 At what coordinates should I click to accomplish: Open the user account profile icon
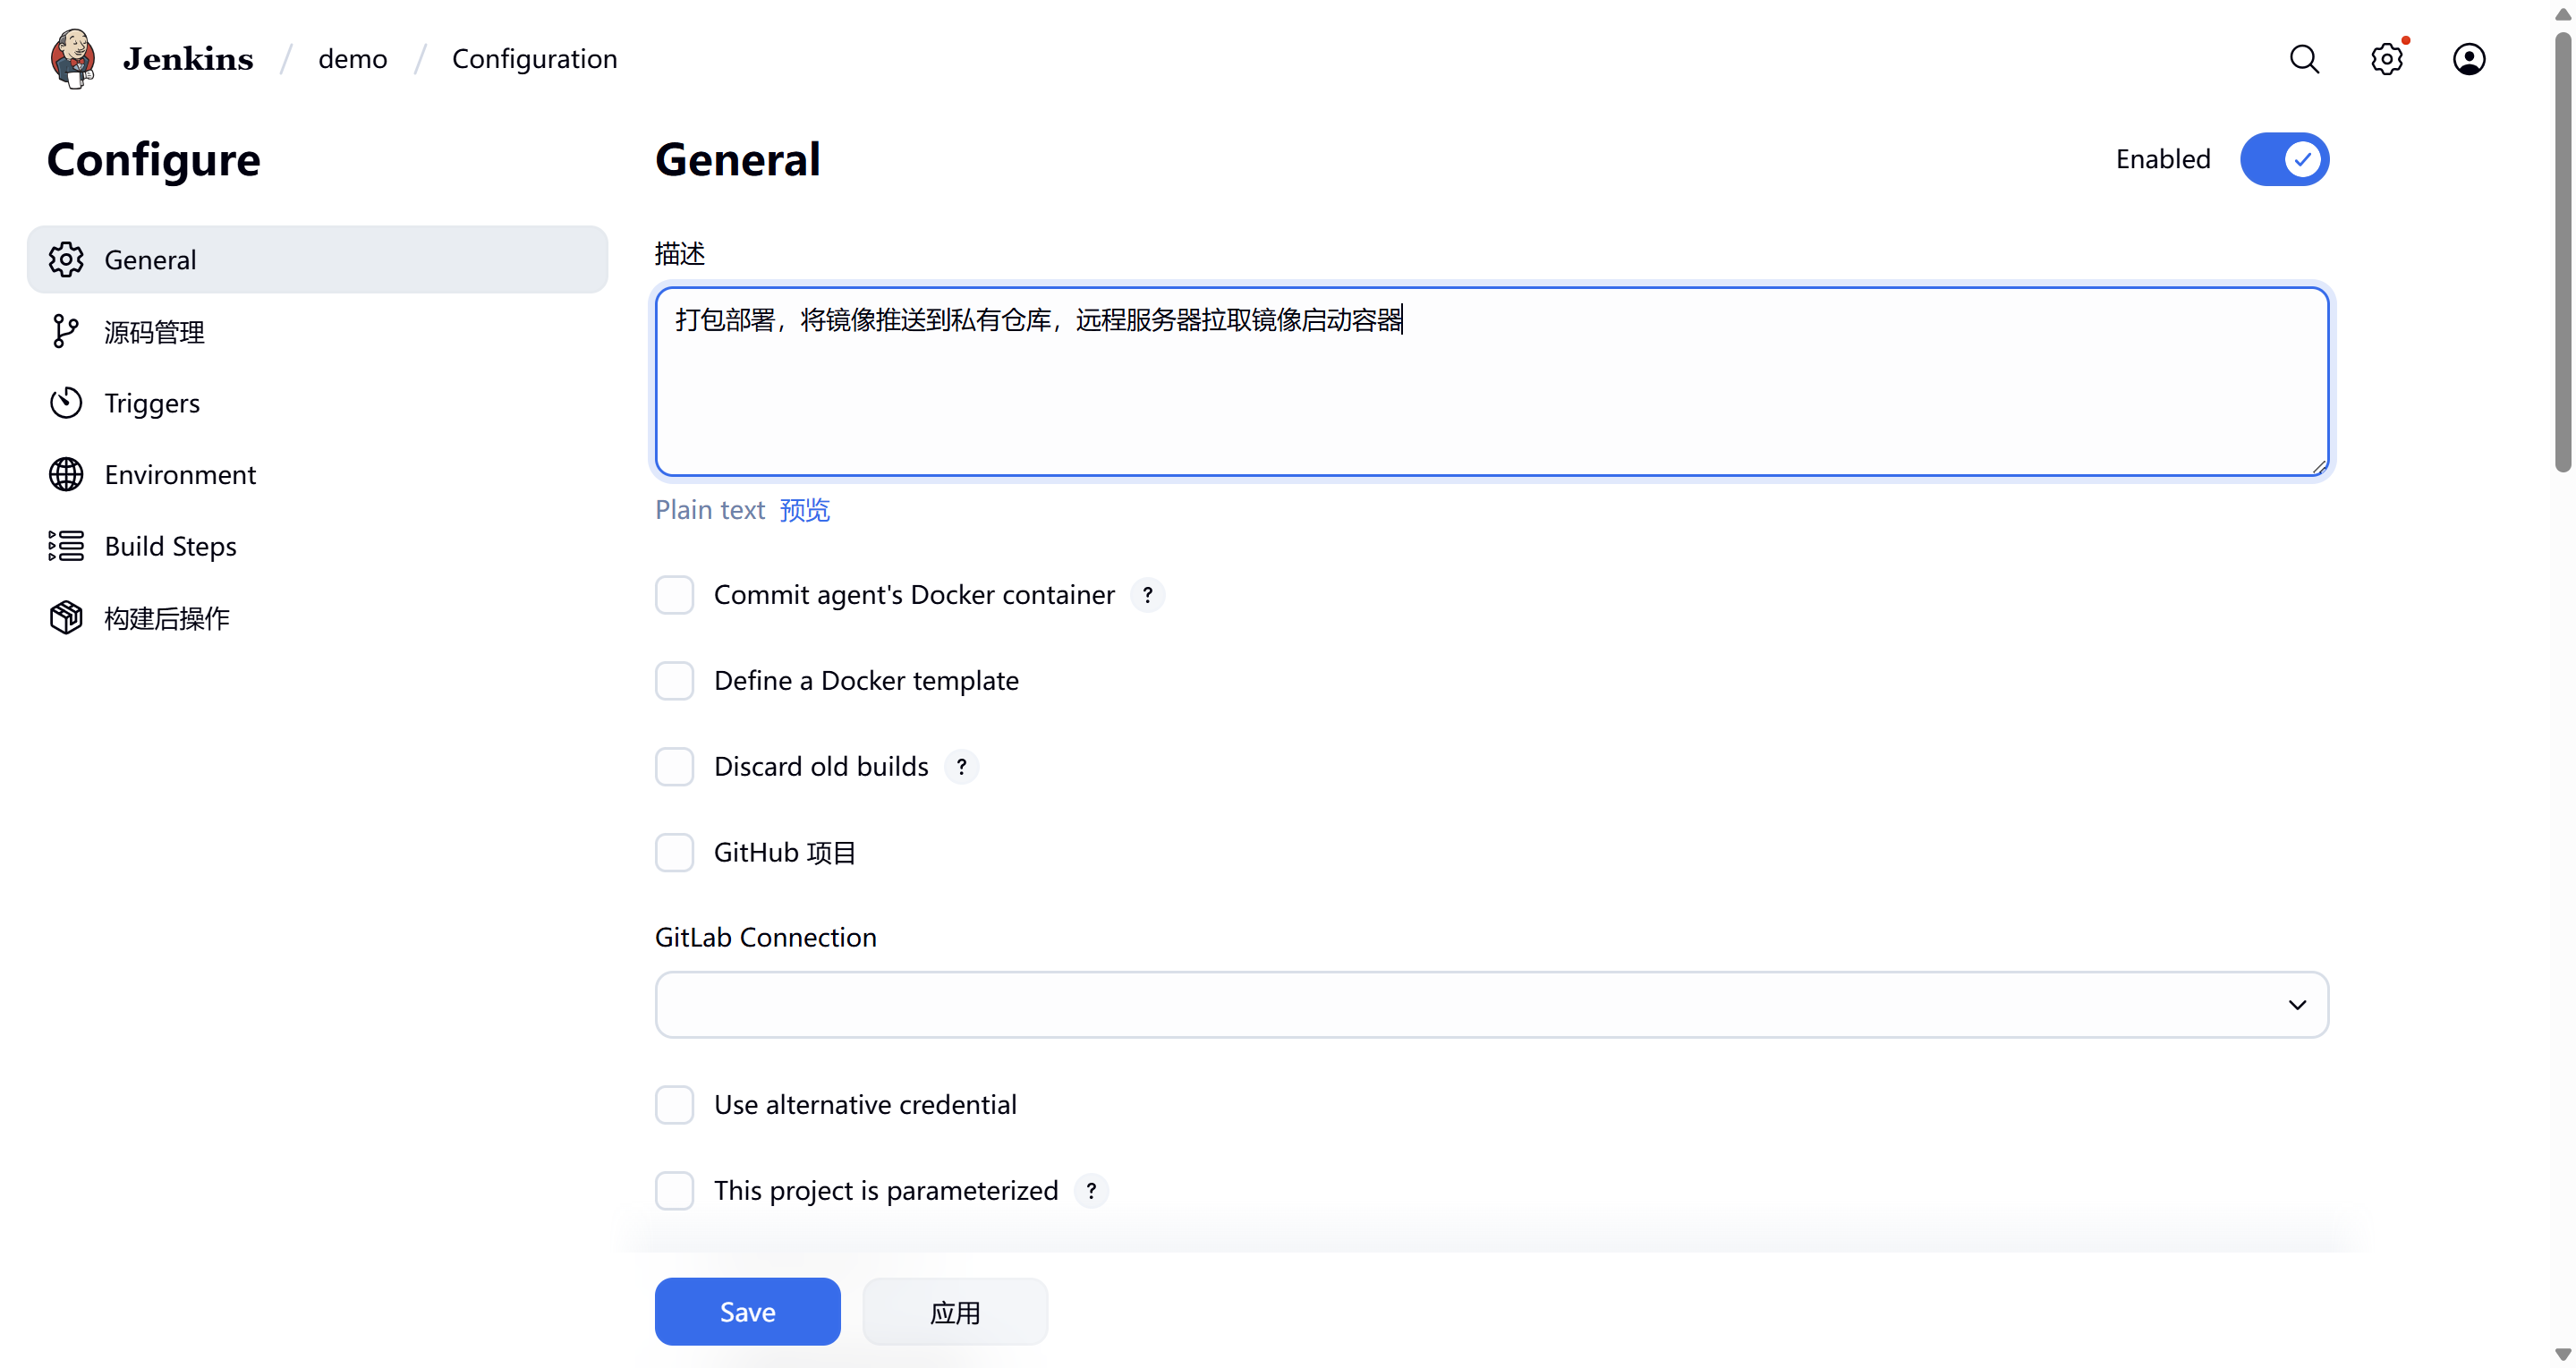coord(2468,59)
